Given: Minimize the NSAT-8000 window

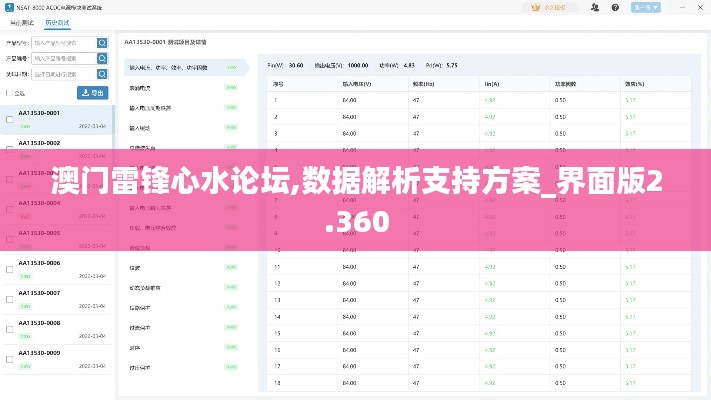Looking at the screenshot, I should [682, 8].
